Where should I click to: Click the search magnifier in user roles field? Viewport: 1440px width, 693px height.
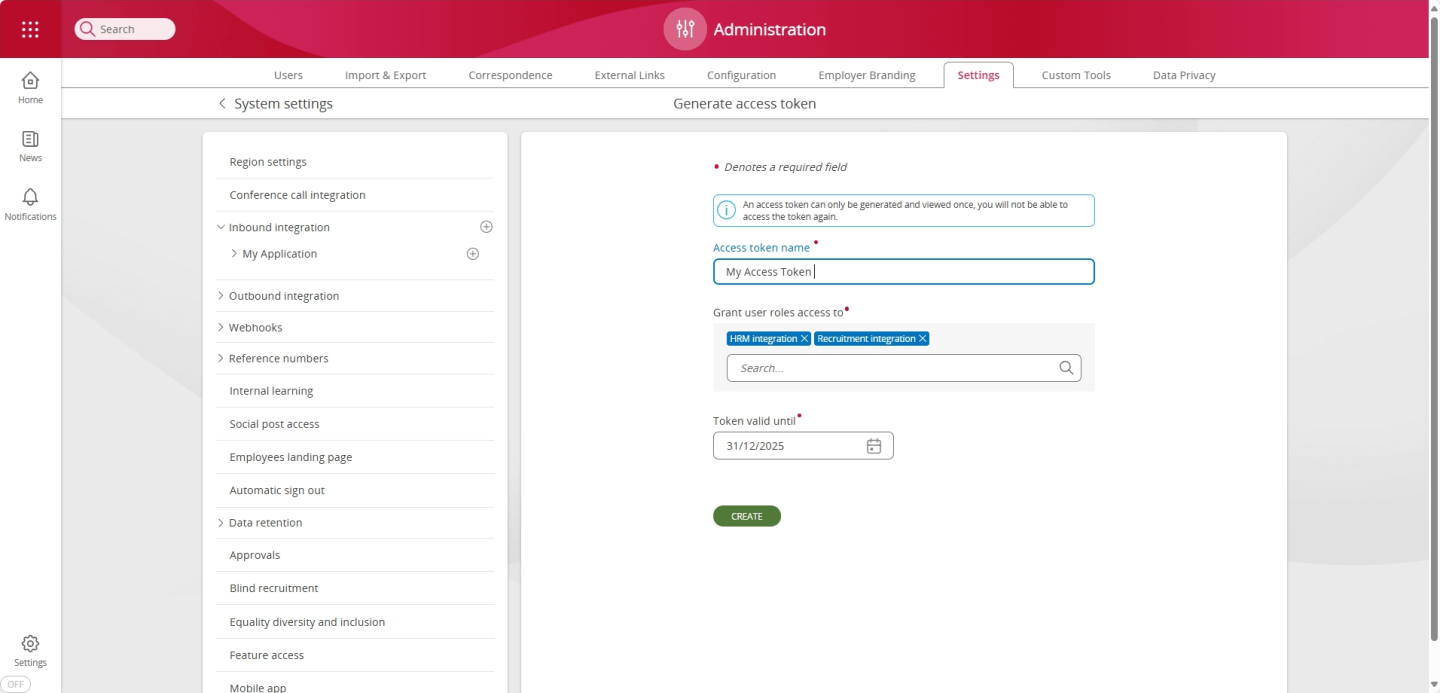pos(1066,367)
